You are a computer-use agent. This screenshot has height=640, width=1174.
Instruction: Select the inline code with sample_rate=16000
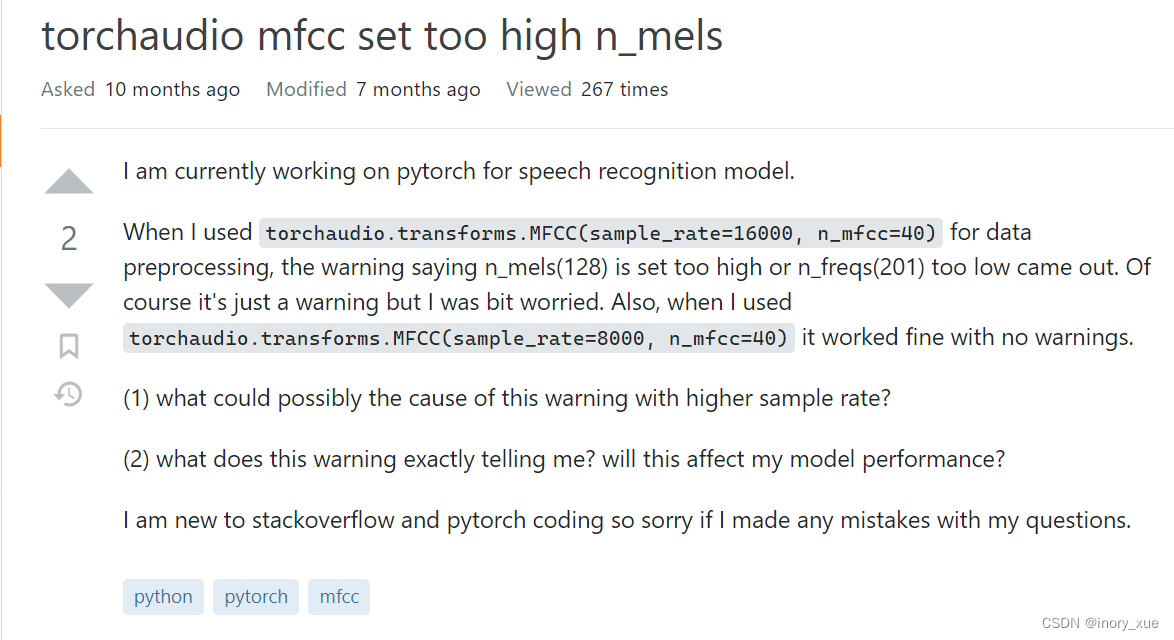[x=600, y=232]
